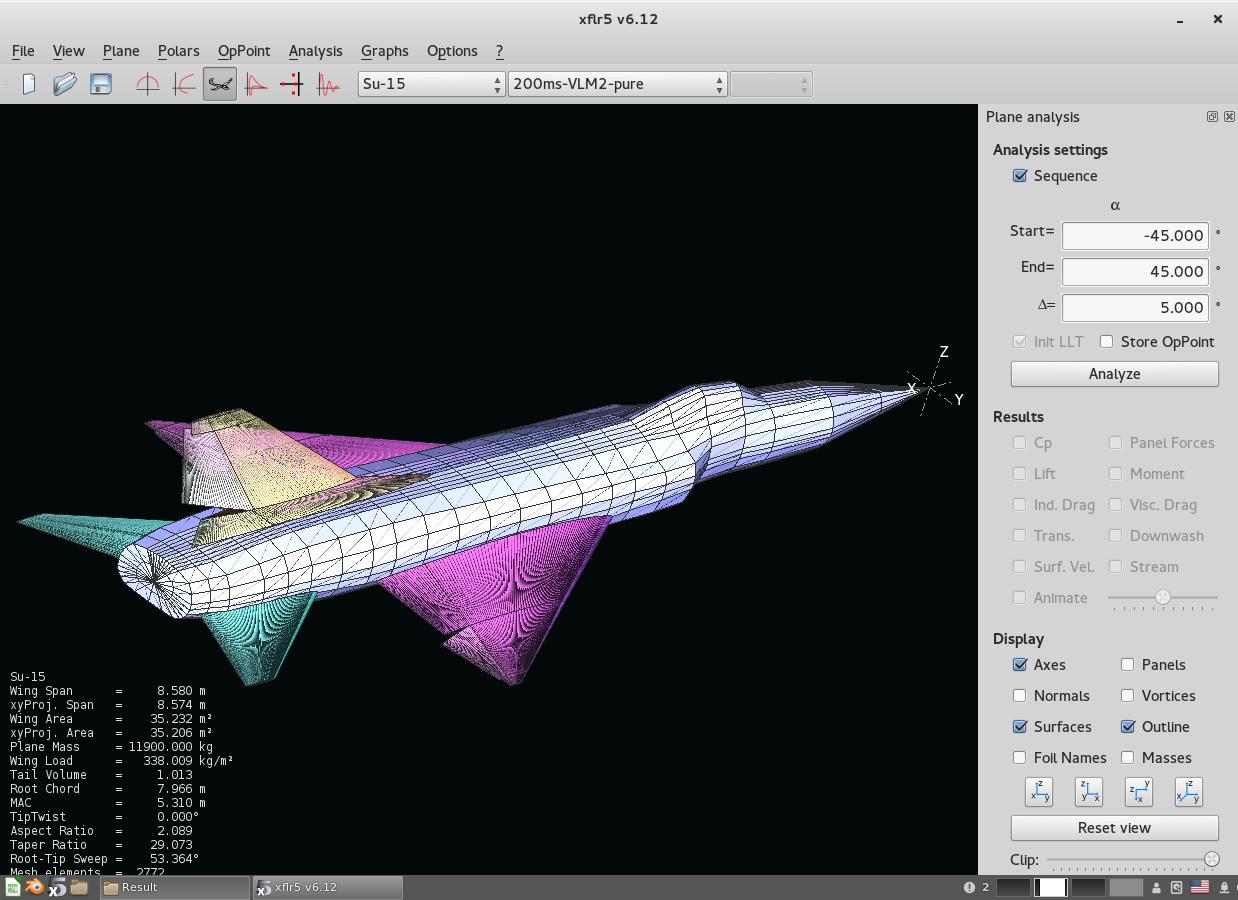Click the alpha Start value field
The height and width of the screenshot is (900, 1238).
pos(1134,236)
